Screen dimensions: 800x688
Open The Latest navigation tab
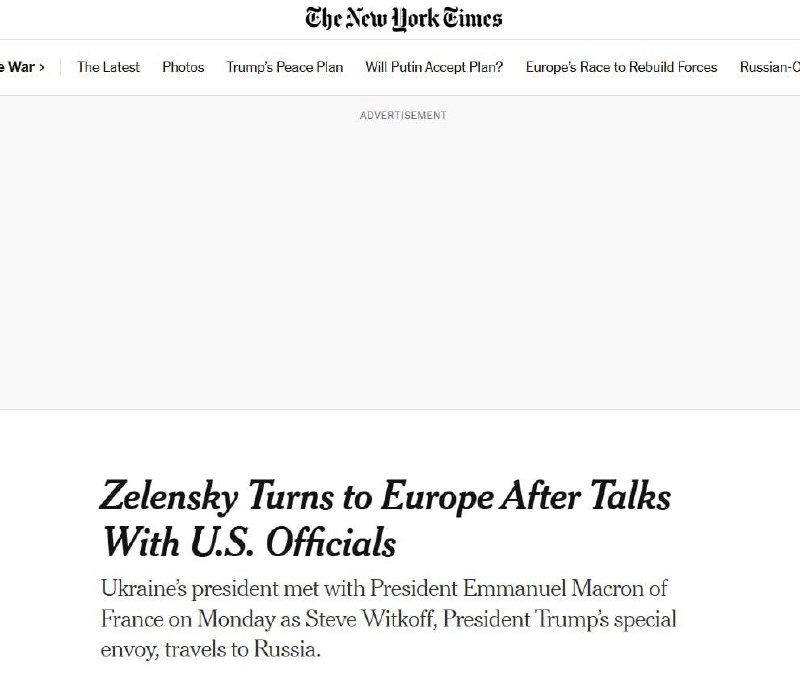(108, 67)
